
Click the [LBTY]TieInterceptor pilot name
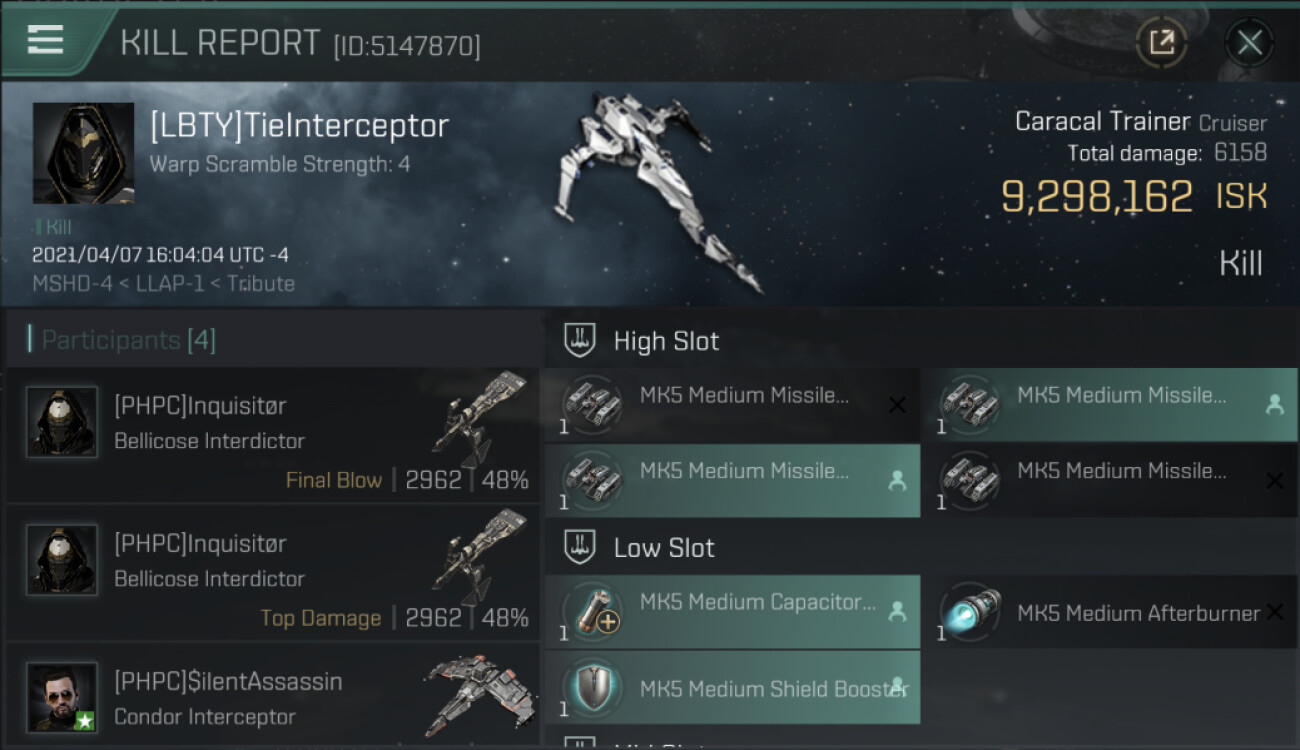pyautogui.click(x=299, y=126)
